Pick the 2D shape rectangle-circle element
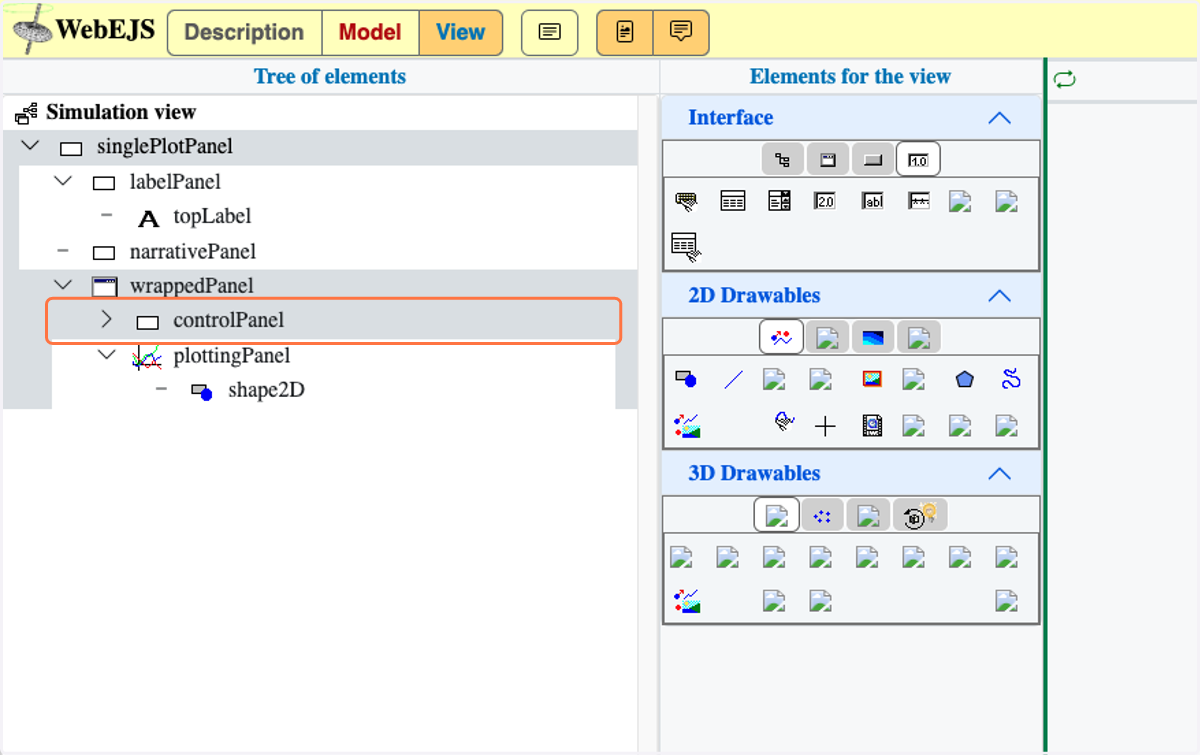Screen dimensions: 1200x755 pyautogui.click(x=685, y=379)
